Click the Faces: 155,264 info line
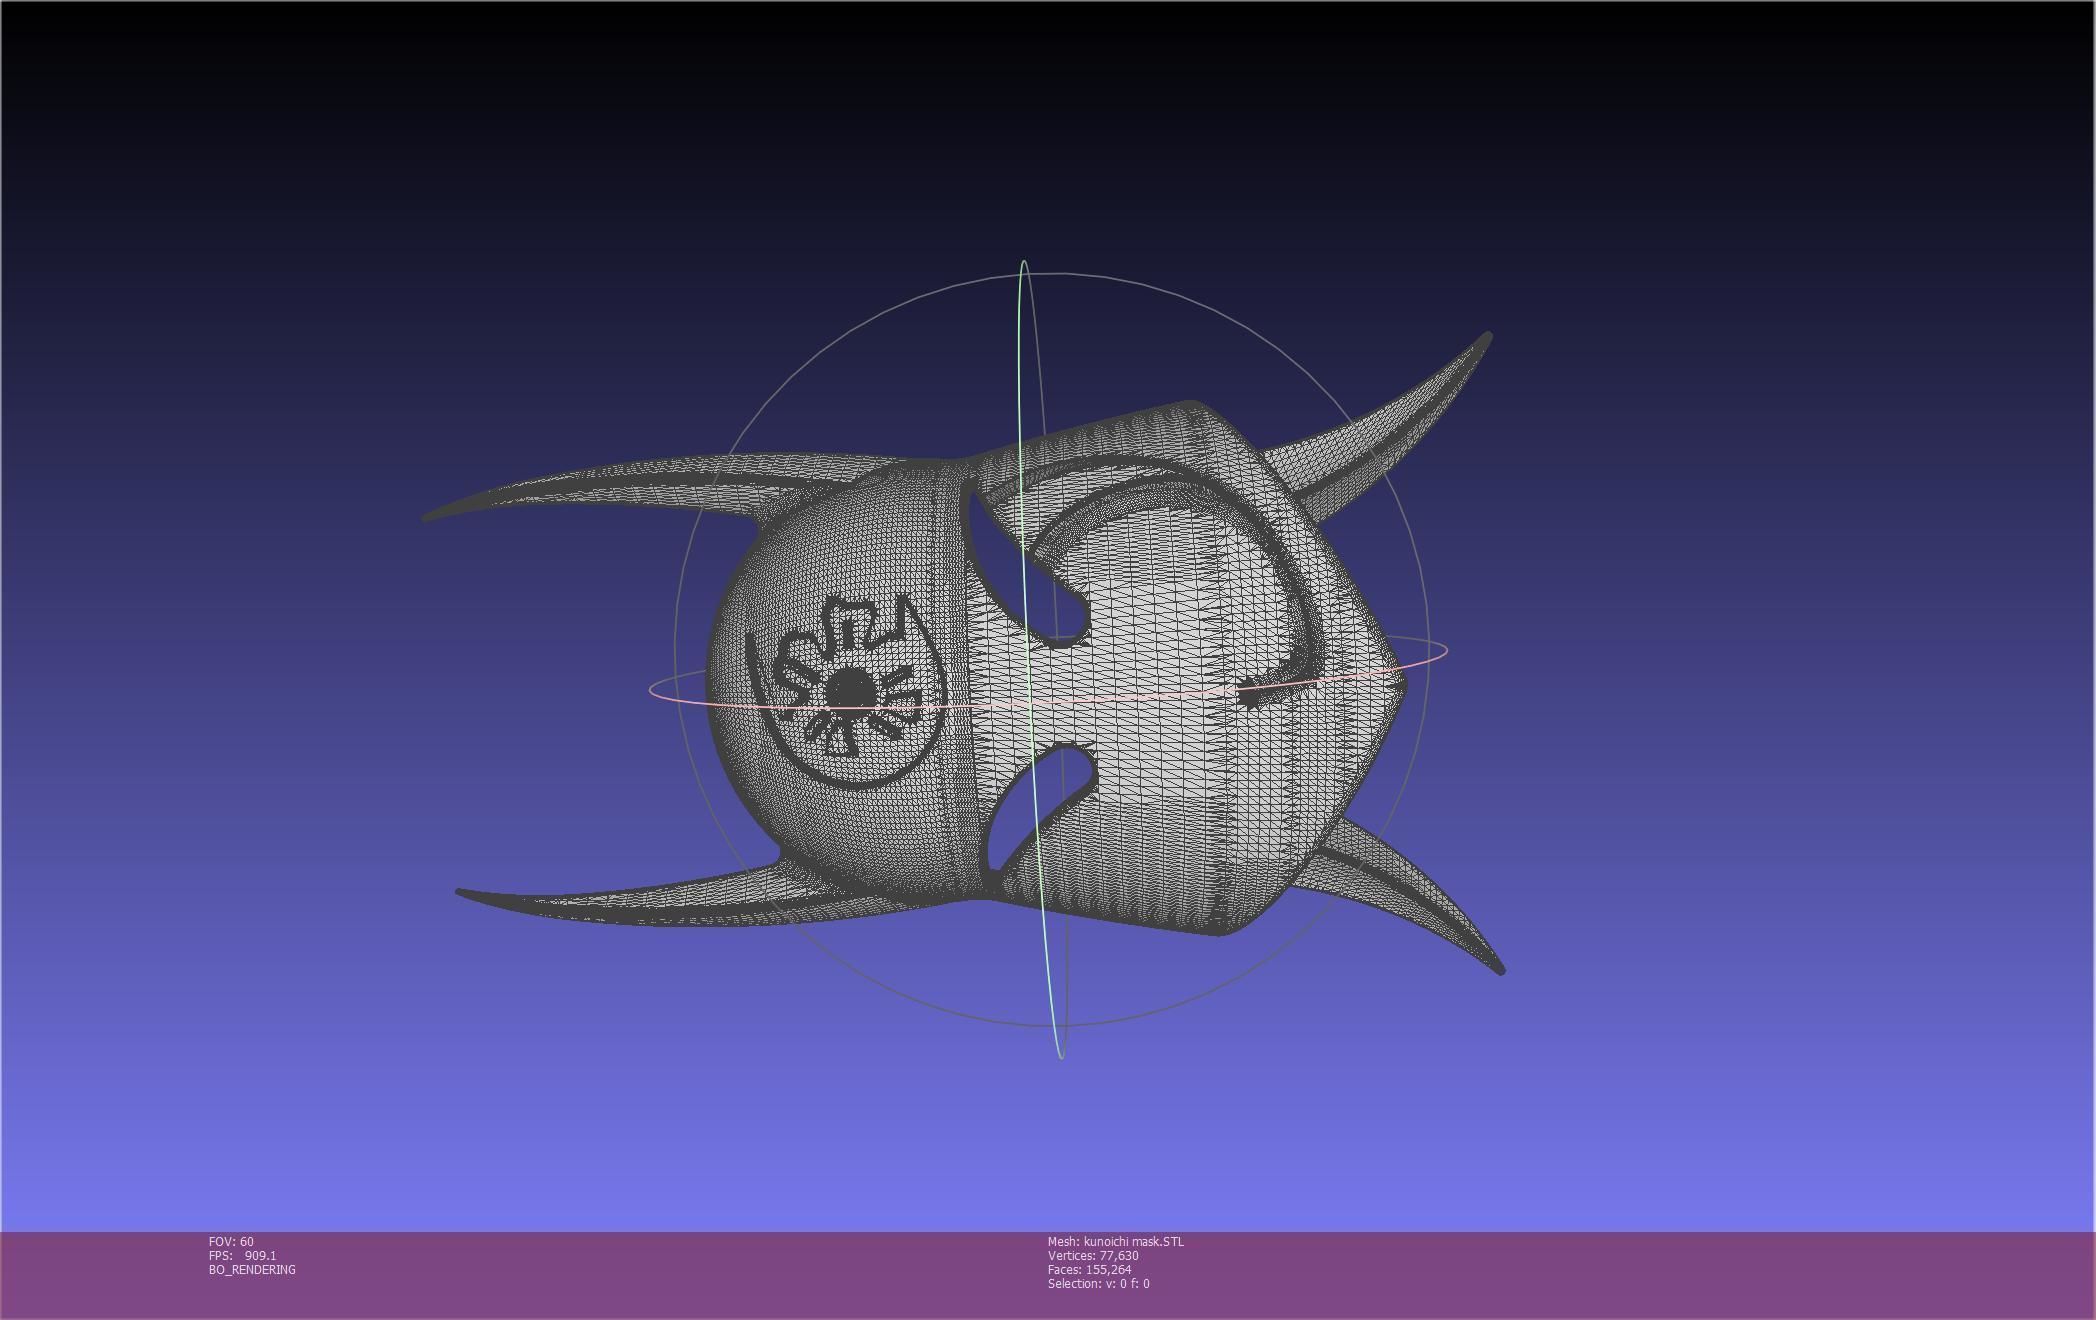The height and width of the screenshot is (1320, 2096). (x=1089, y=1270)
